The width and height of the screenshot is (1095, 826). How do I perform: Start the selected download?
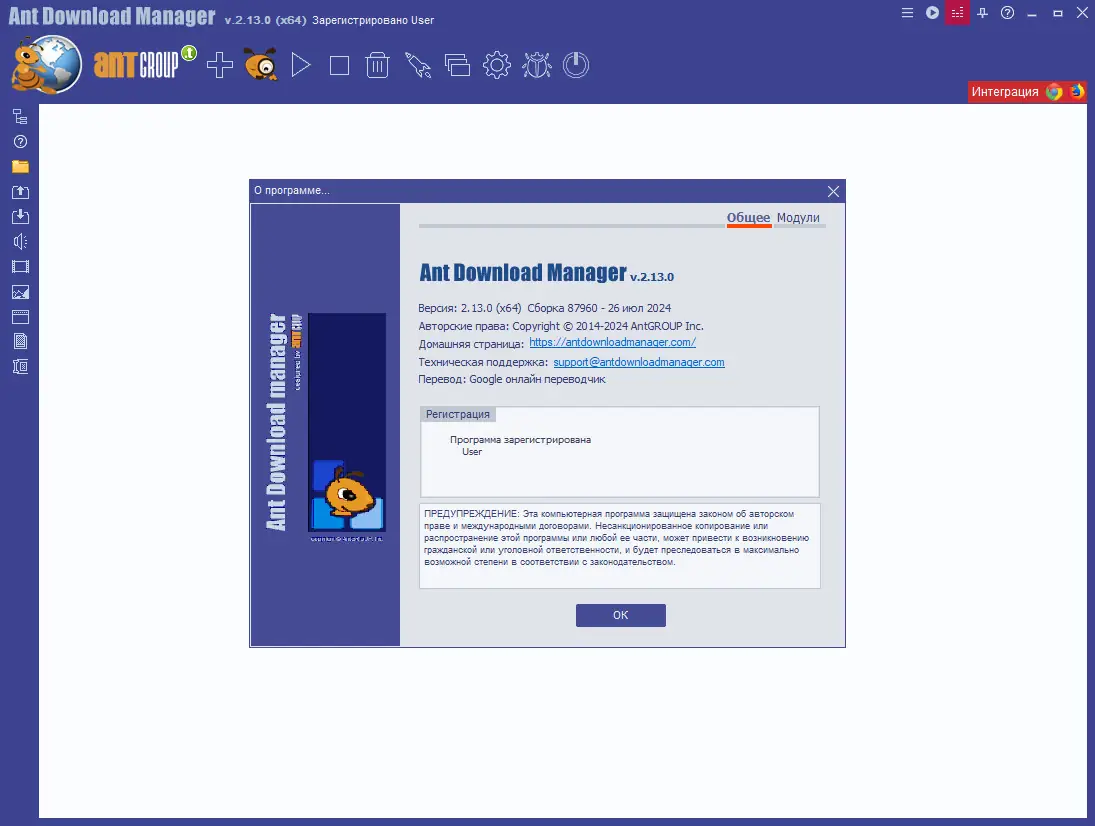pos(299,64)
